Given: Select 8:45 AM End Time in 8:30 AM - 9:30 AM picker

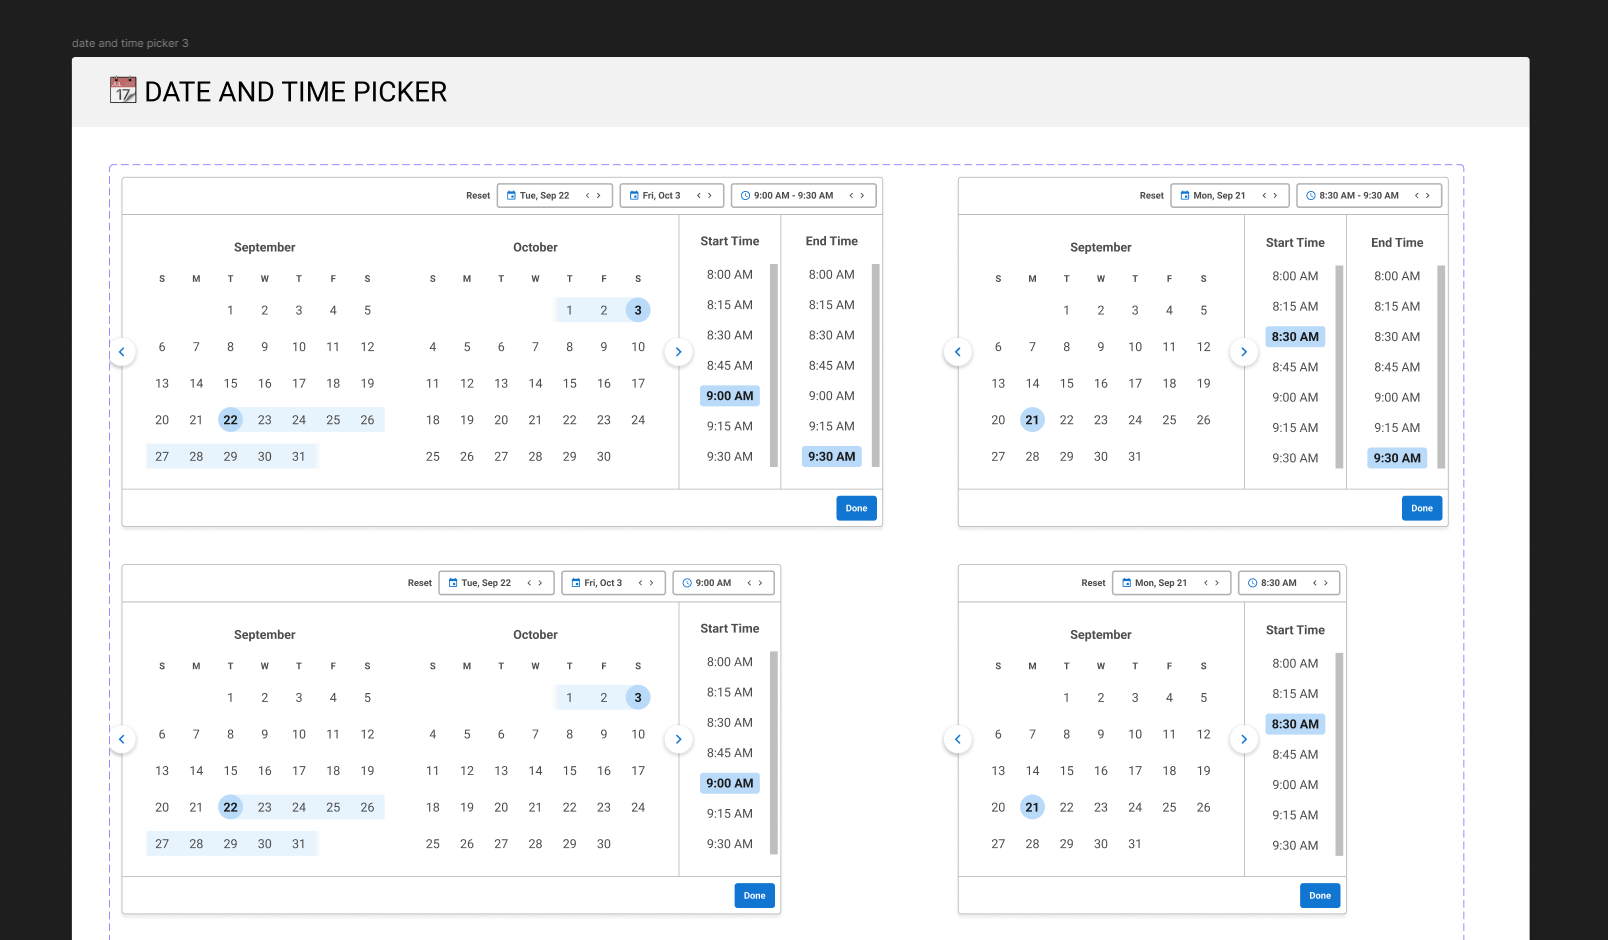Looking at the screenshot, I should click(x=1397, y=367).
